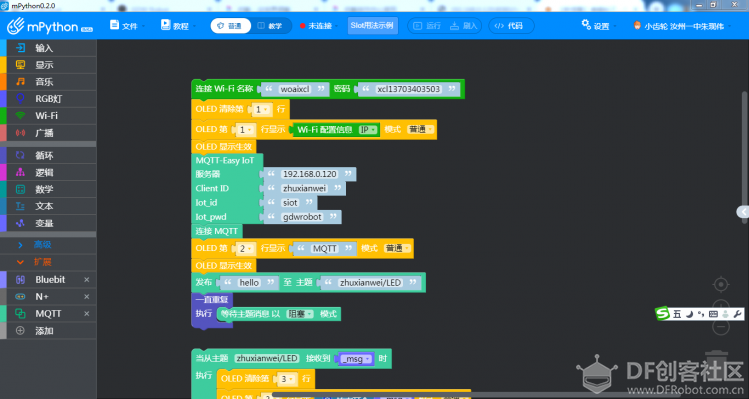The width and height of the screenshot is (749, 399).
Task: Edit the Wi-Fi password field xcl13703403503
Action: click(x=408, y=89)
